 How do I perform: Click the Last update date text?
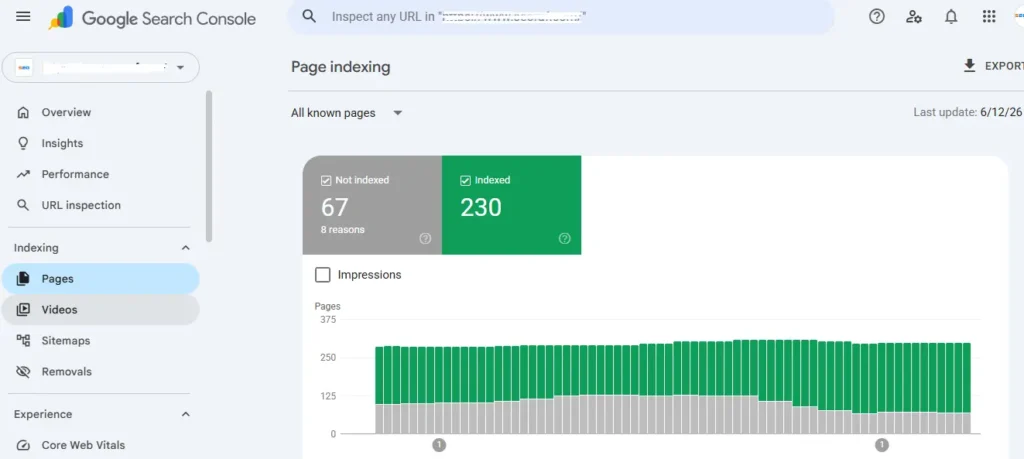[x=968, y=112]
